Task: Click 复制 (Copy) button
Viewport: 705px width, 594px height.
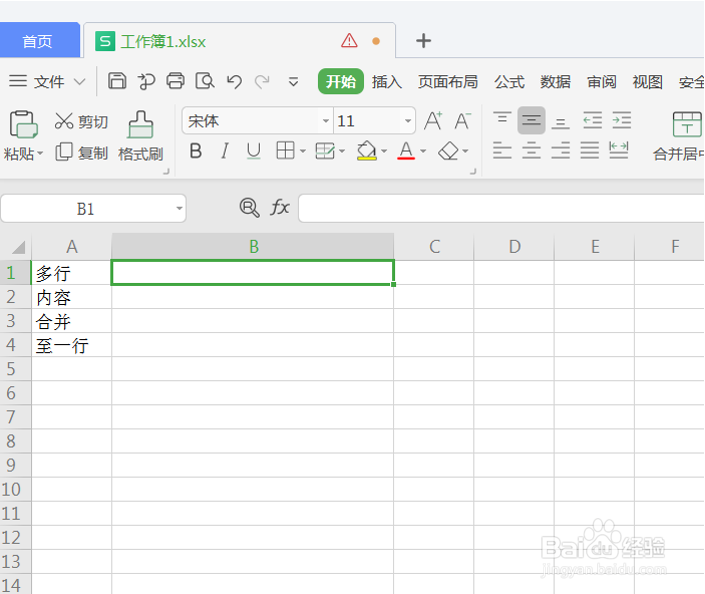Action: pos(81,152)
